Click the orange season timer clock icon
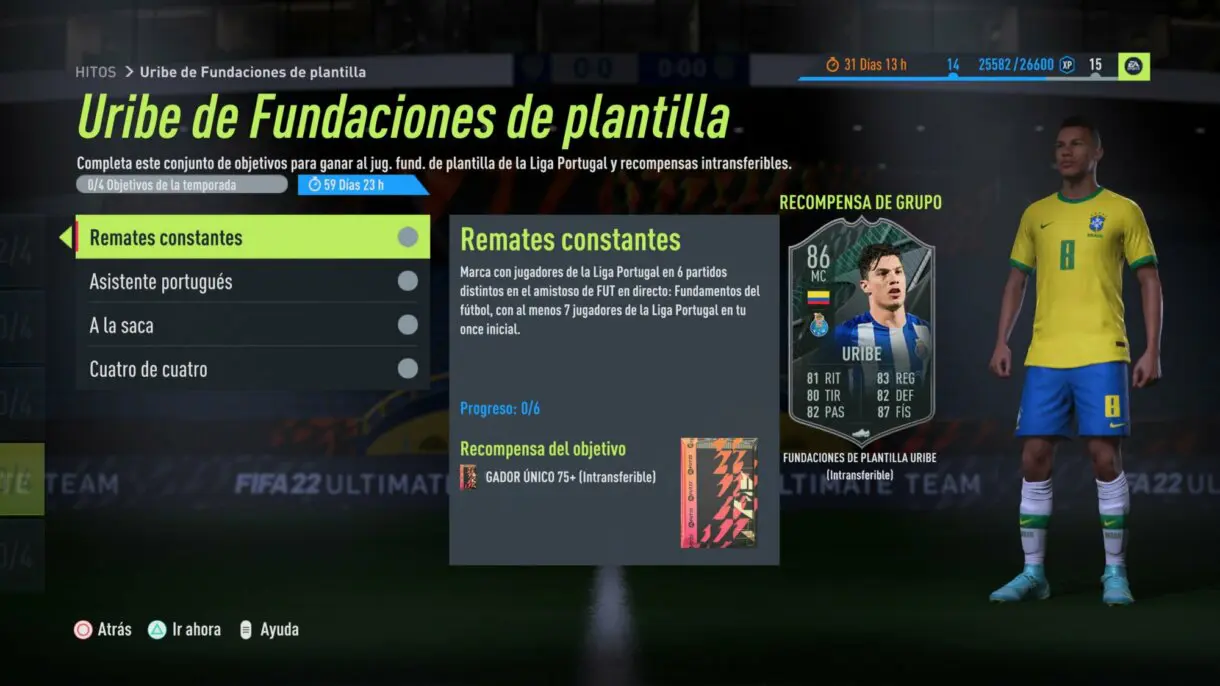1220x686 pixels. [833, 65]
